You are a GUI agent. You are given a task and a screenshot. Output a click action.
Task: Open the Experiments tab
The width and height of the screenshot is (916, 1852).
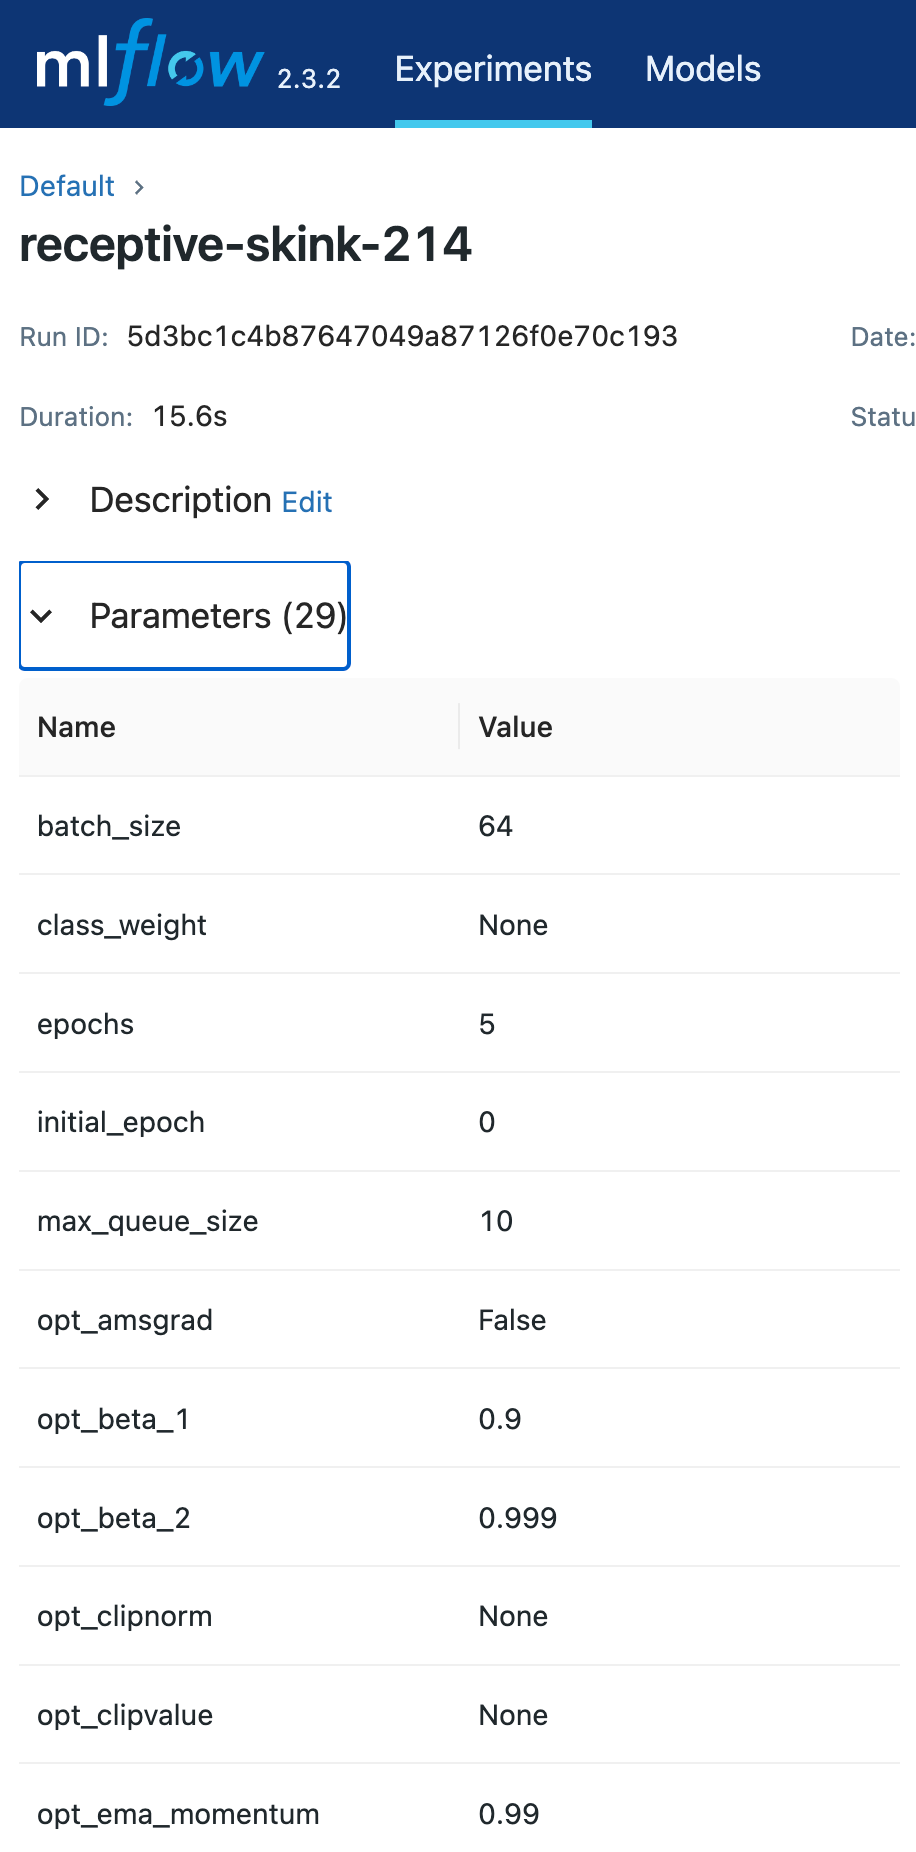[492, 68]
